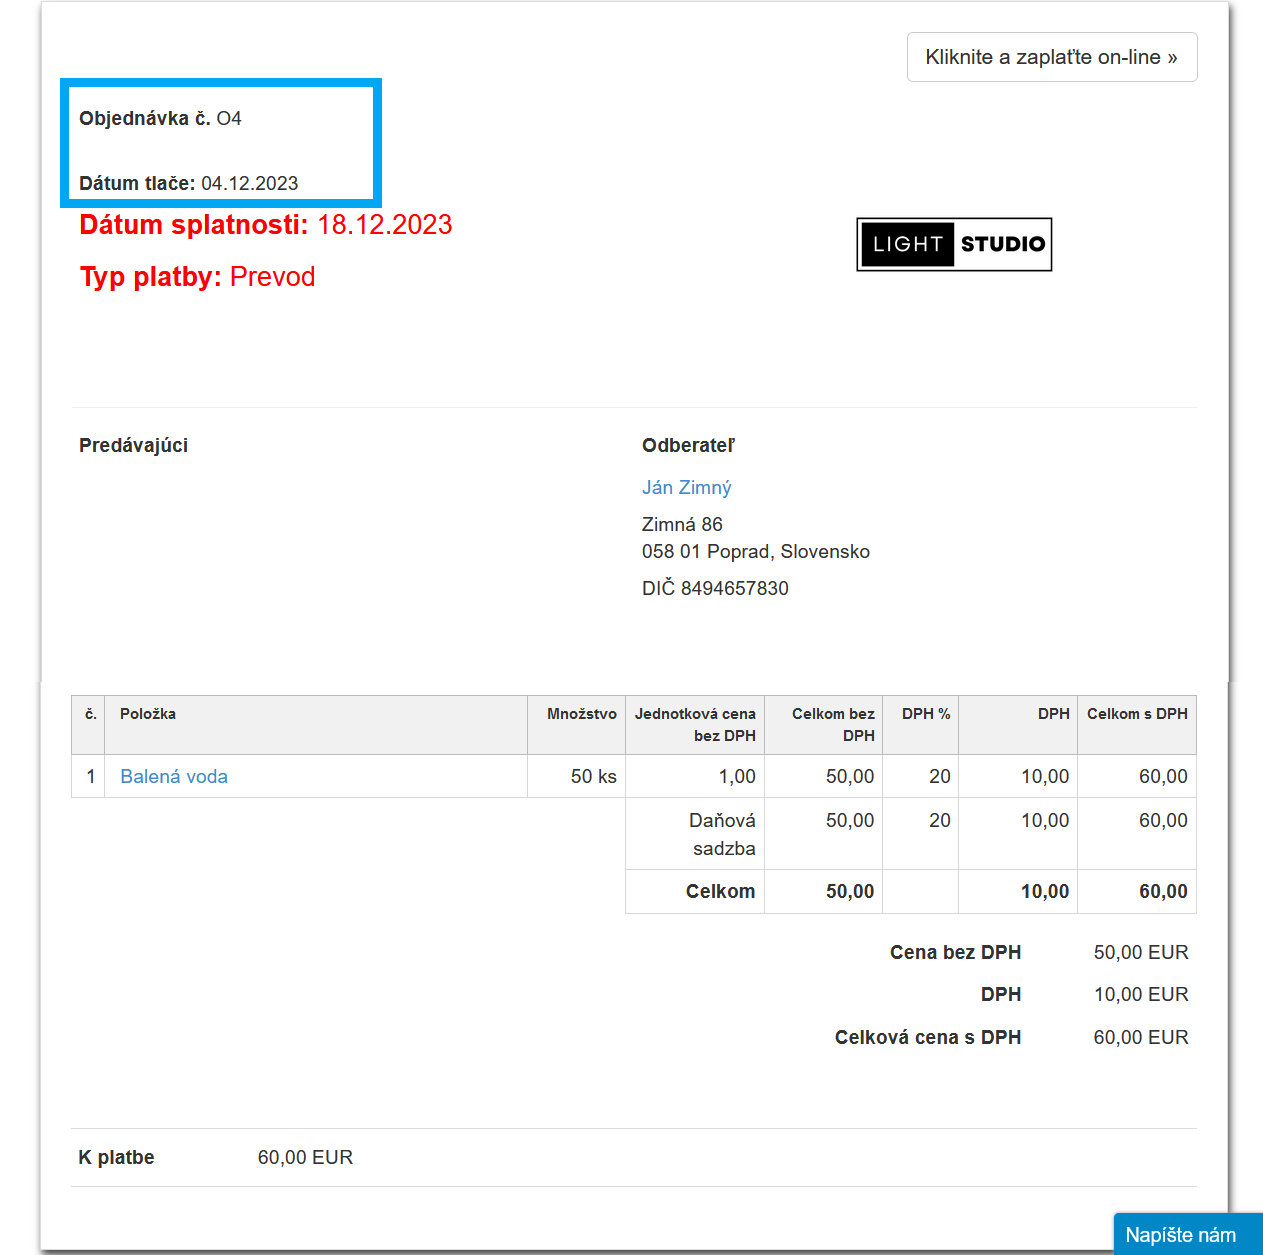
Task: Click the '60,00 EUR' amount next to K platbe
Action: click(x=305, y=1157)
